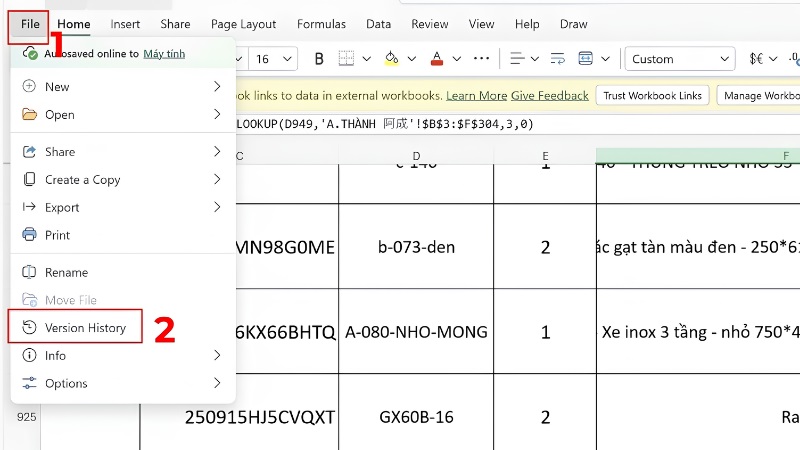This screenshot has height=450, width=800.
Task: Expand the Create a Copy submenu chevron
Action: (x=217, y=179)
